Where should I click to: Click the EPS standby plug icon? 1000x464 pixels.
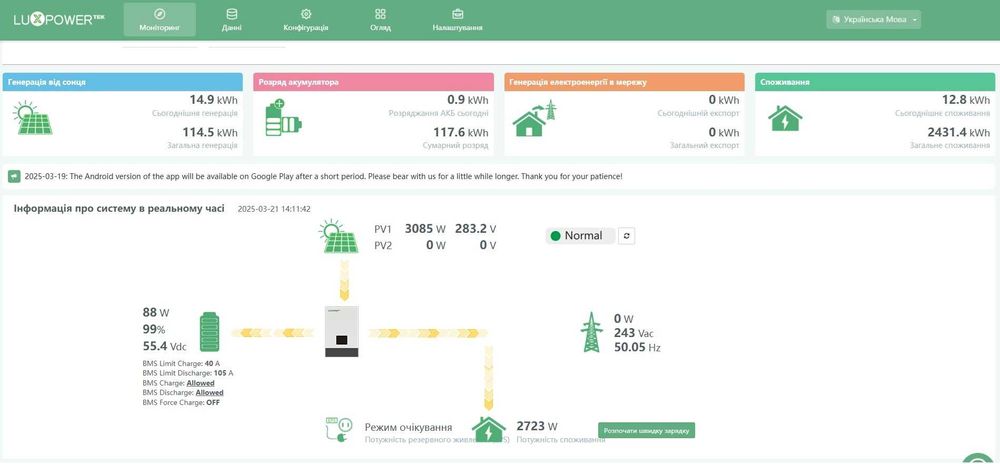[339, 430]
